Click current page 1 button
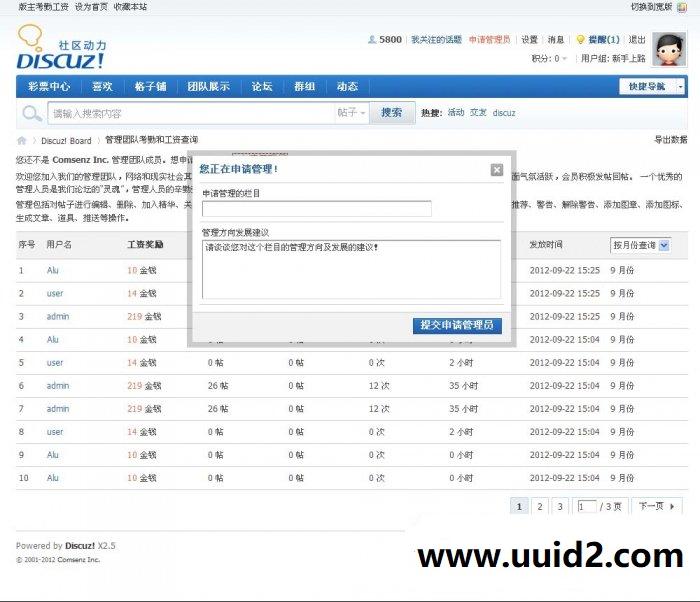Viewport: 700px width, 602px height. click(519, 506)
